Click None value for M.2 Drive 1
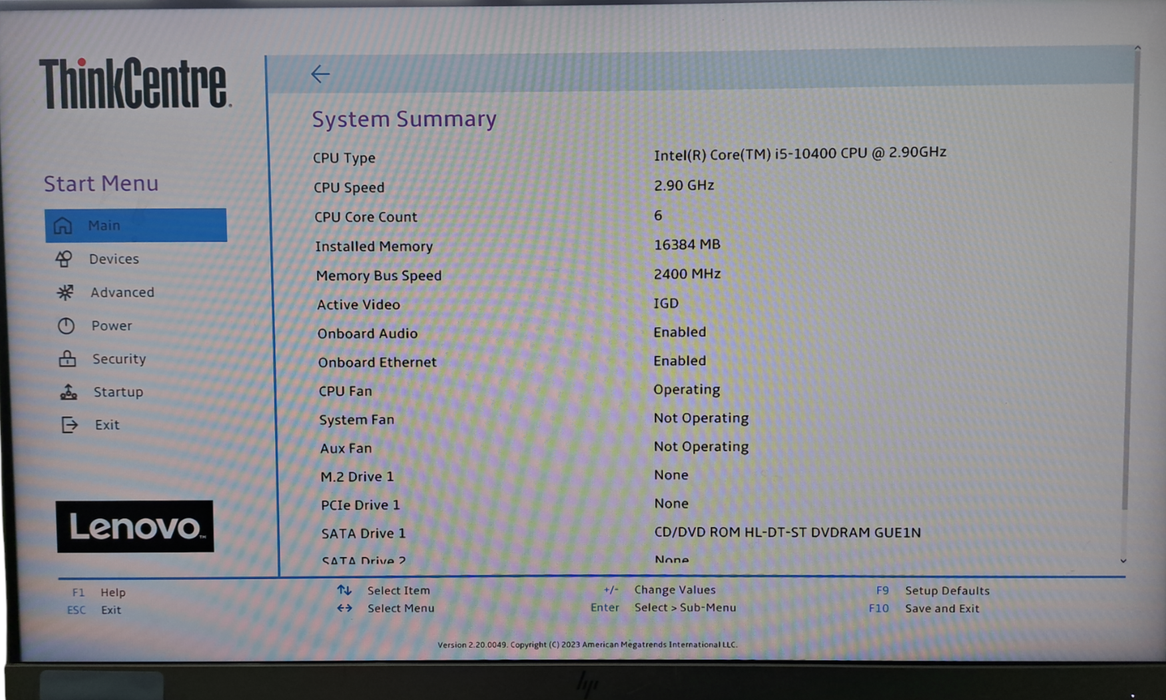The width and height of the screenshot is (1166, 700). pyautogui.click(x=671, y=475)
